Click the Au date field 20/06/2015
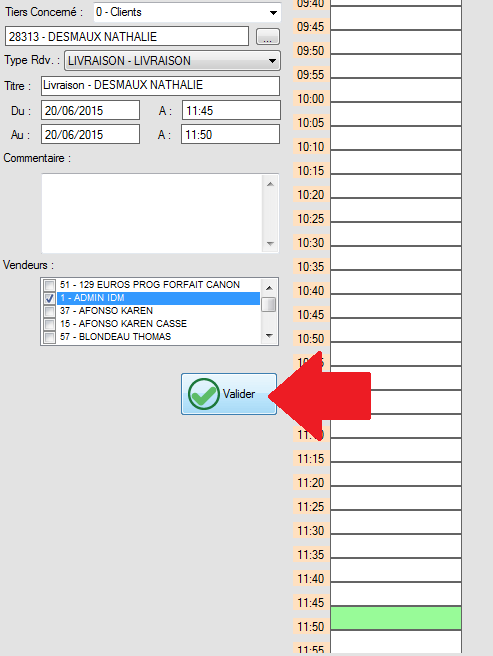 pyautogui.click(x=90, y=134)
